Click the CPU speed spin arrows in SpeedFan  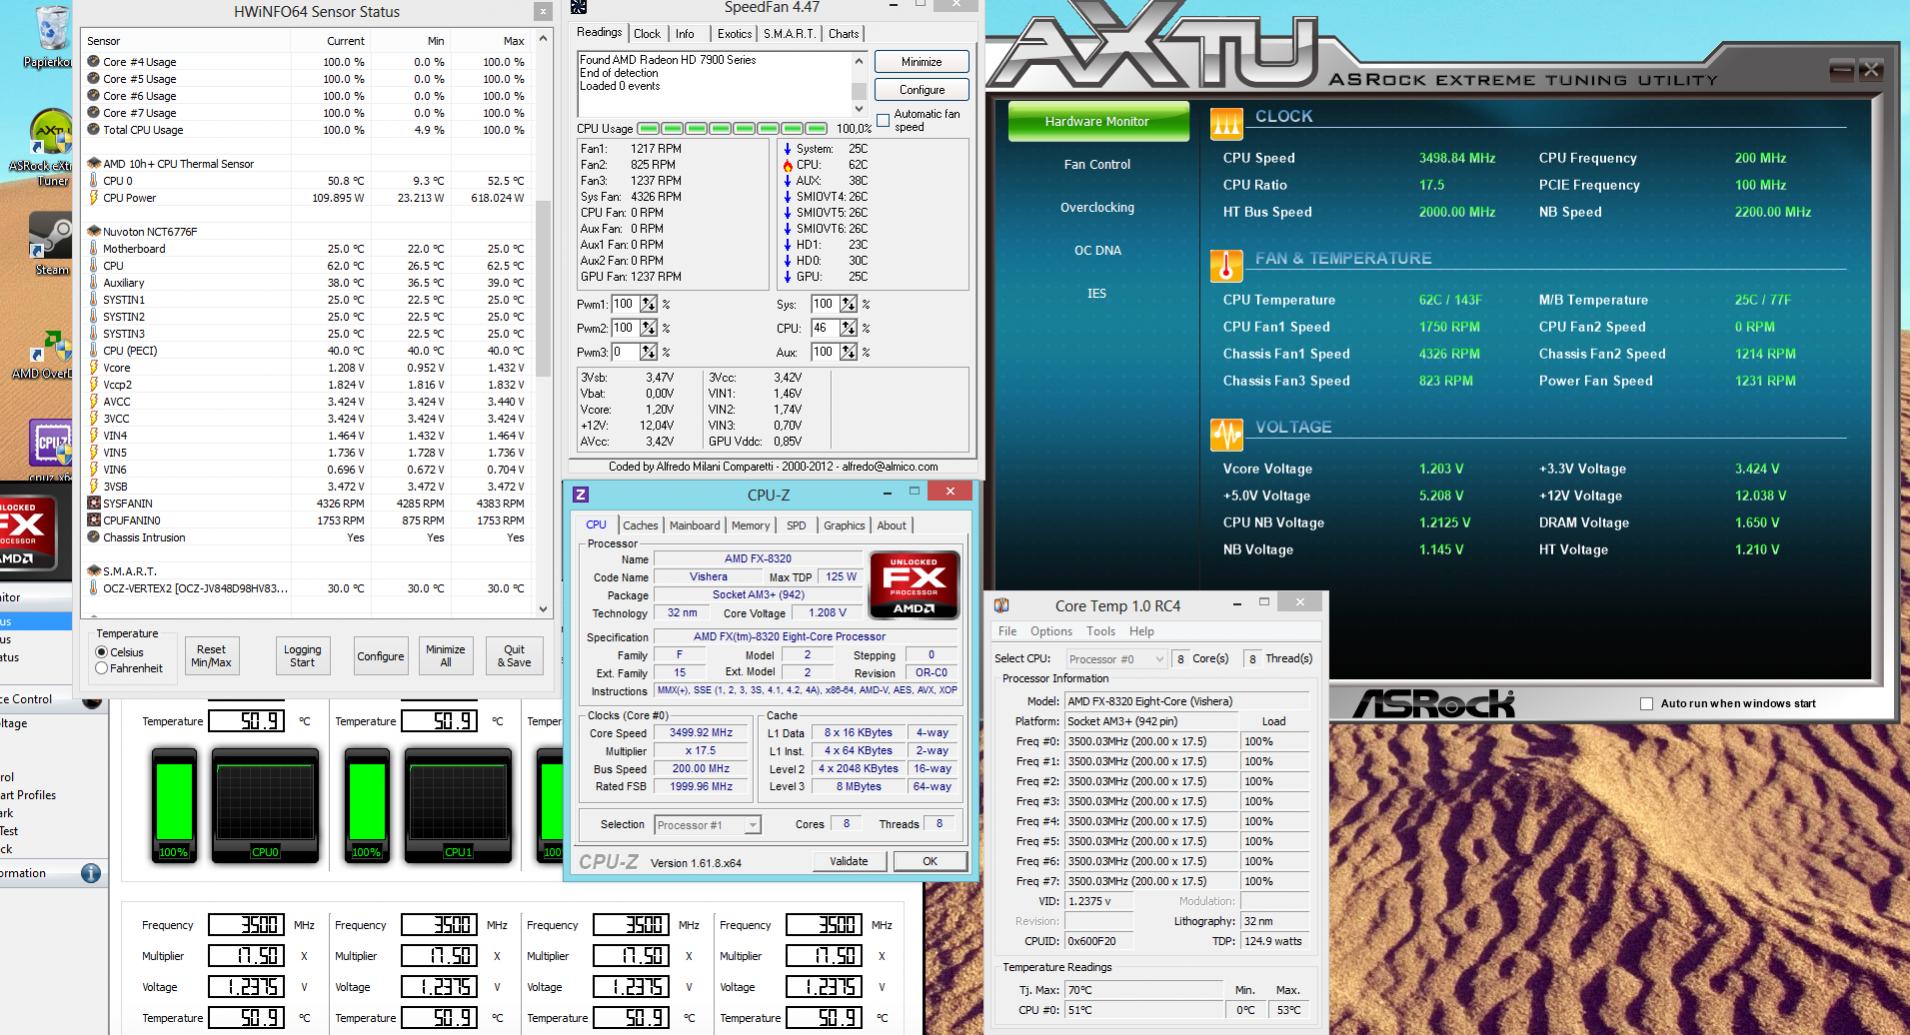tap(849, 328)
